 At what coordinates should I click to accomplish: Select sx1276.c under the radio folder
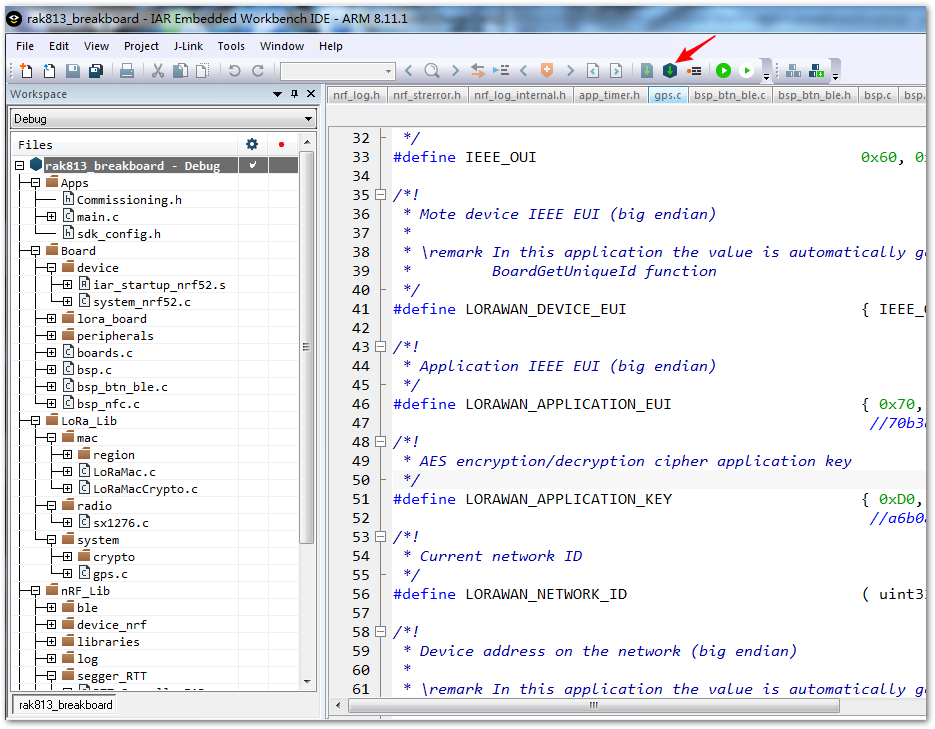tap(120, 523)
